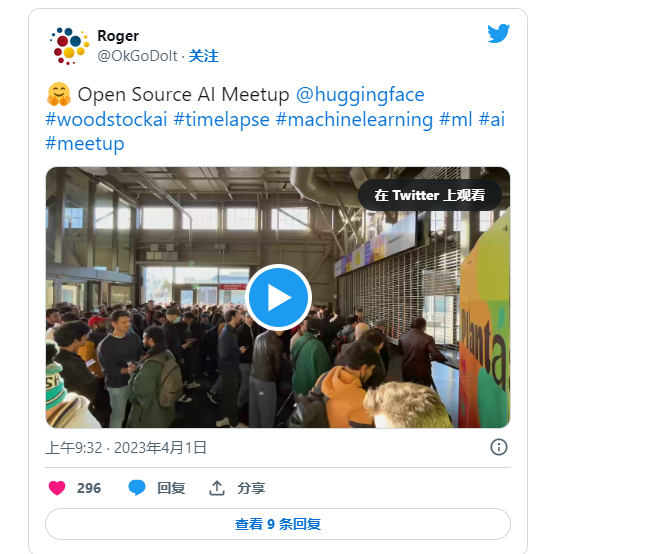Click the blue reply speech bubble icon
672x554 pixels.
coord(137,488)
